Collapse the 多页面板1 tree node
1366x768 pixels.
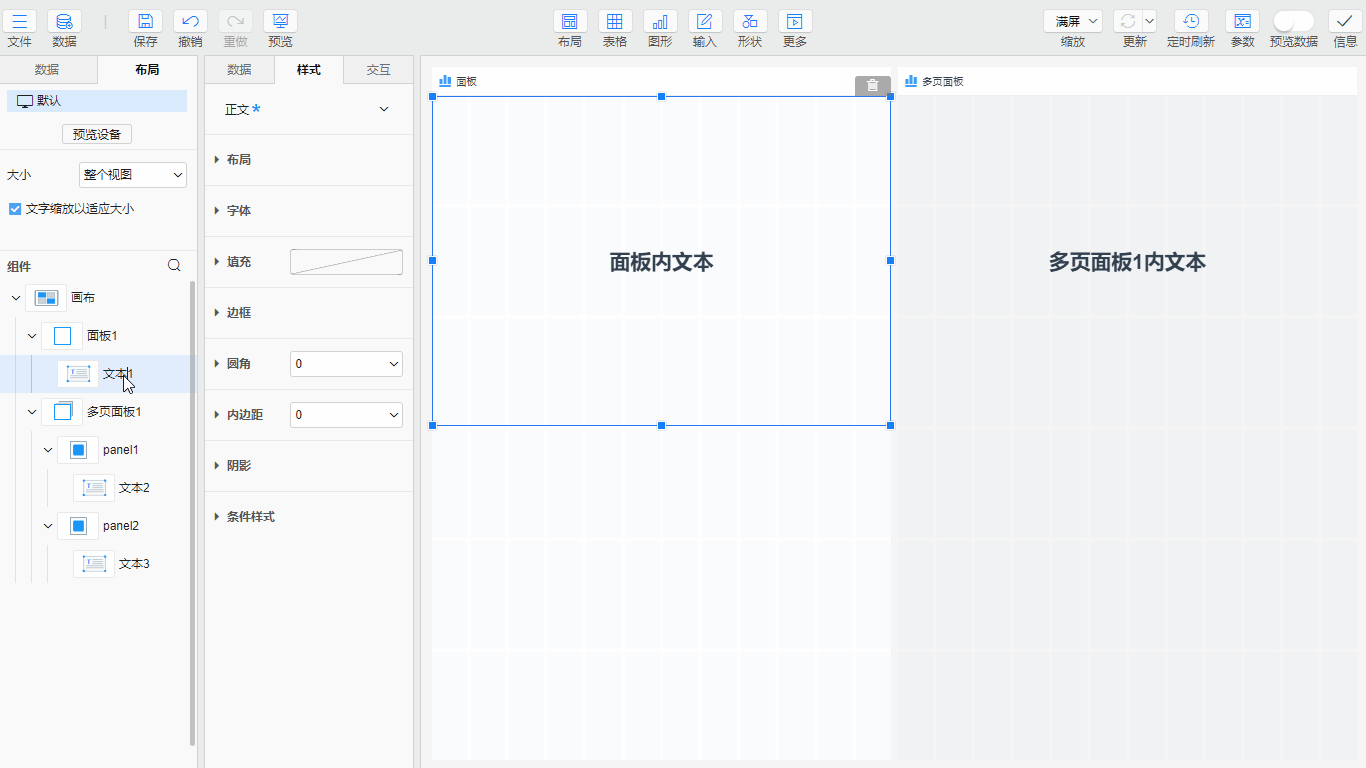coord(32,412)
